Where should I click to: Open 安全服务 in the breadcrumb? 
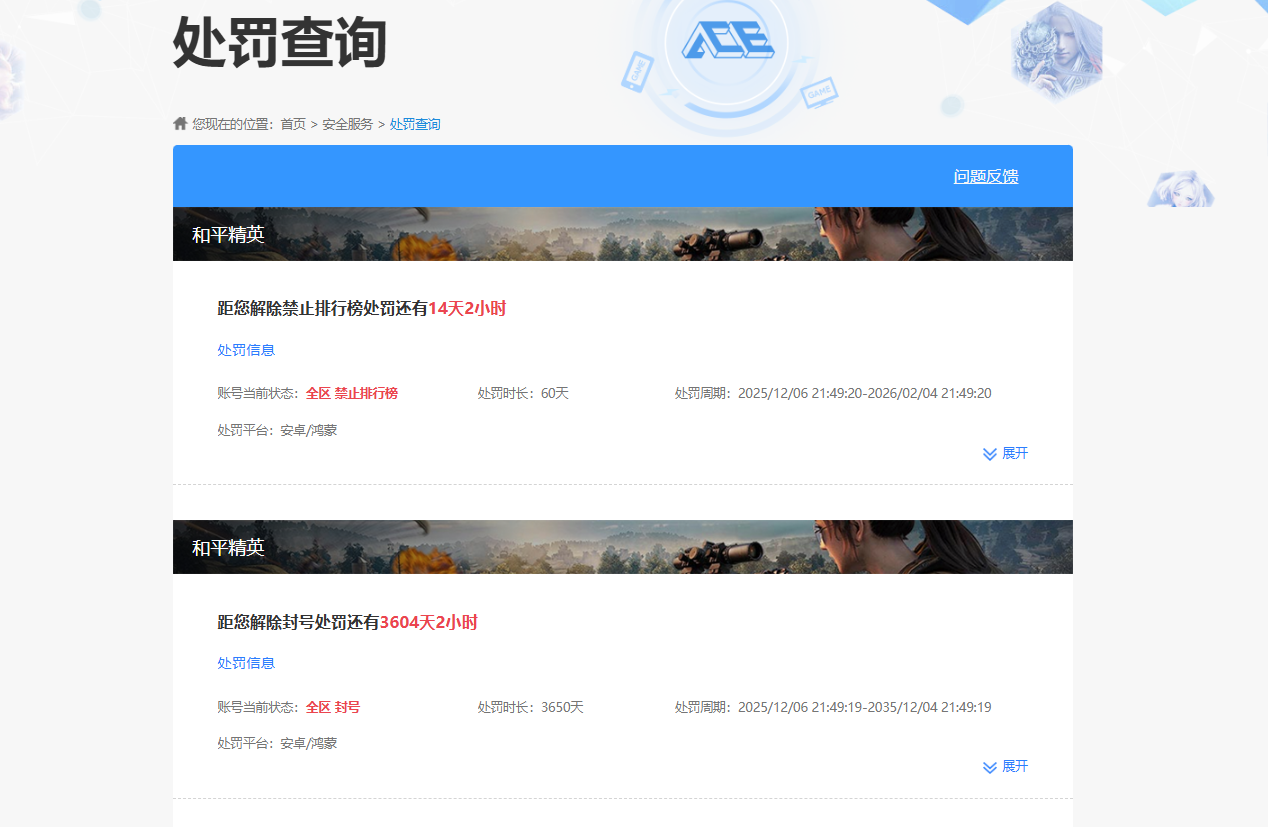tap(347, 124)
